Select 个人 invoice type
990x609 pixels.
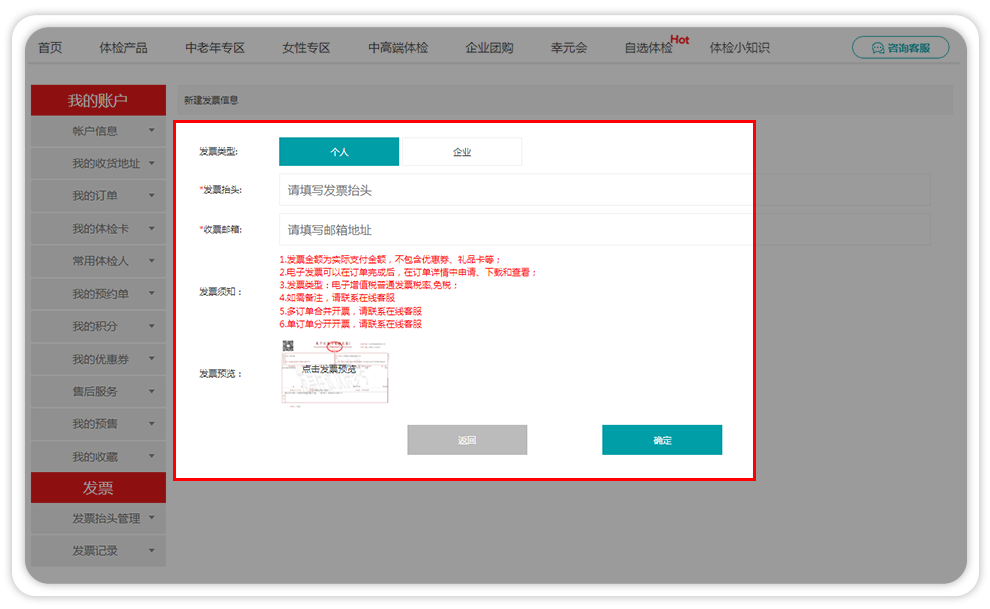click(x=339, y=152)
